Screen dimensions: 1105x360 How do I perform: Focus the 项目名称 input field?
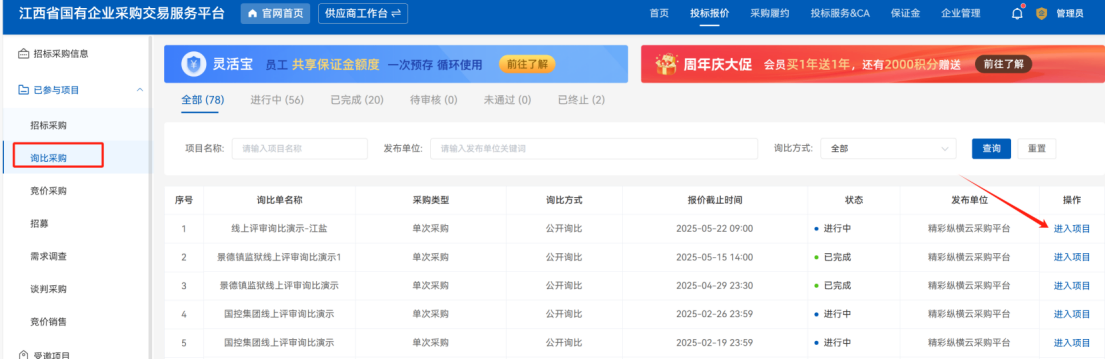click(300, 149)
